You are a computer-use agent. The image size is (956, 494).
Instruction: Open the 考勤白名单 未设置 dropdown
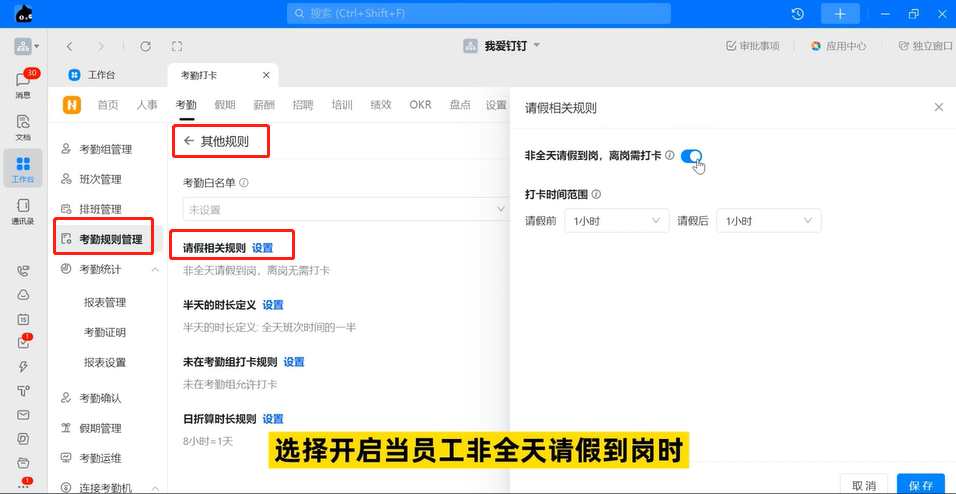coord(346,209)
